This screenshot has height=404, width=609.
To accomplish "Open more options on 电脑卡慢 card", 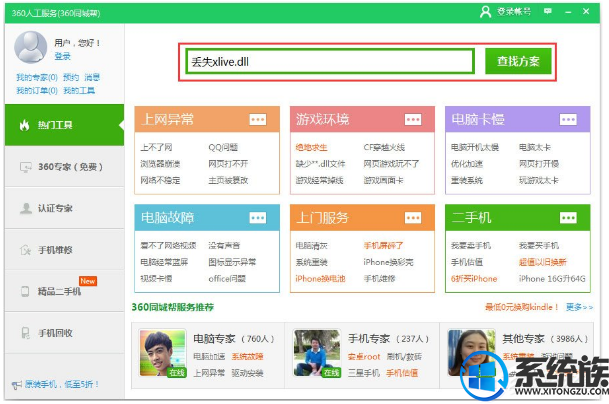I will coord(568,119).
